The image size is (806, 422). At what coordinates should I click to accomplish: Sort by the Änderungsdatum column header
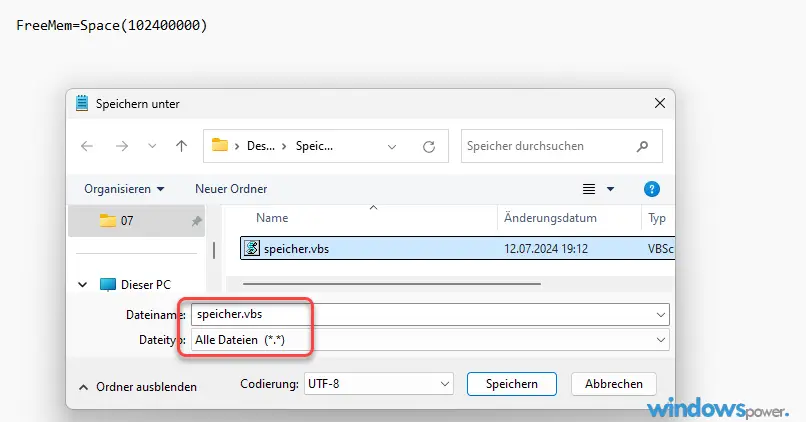tap(550, 218)
